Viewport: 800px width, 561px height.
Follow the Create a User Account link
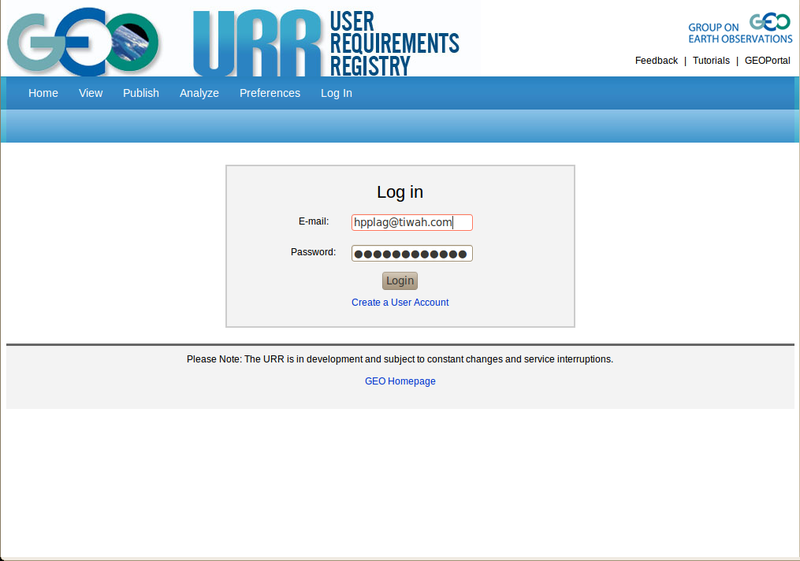(x=400, y=302)
